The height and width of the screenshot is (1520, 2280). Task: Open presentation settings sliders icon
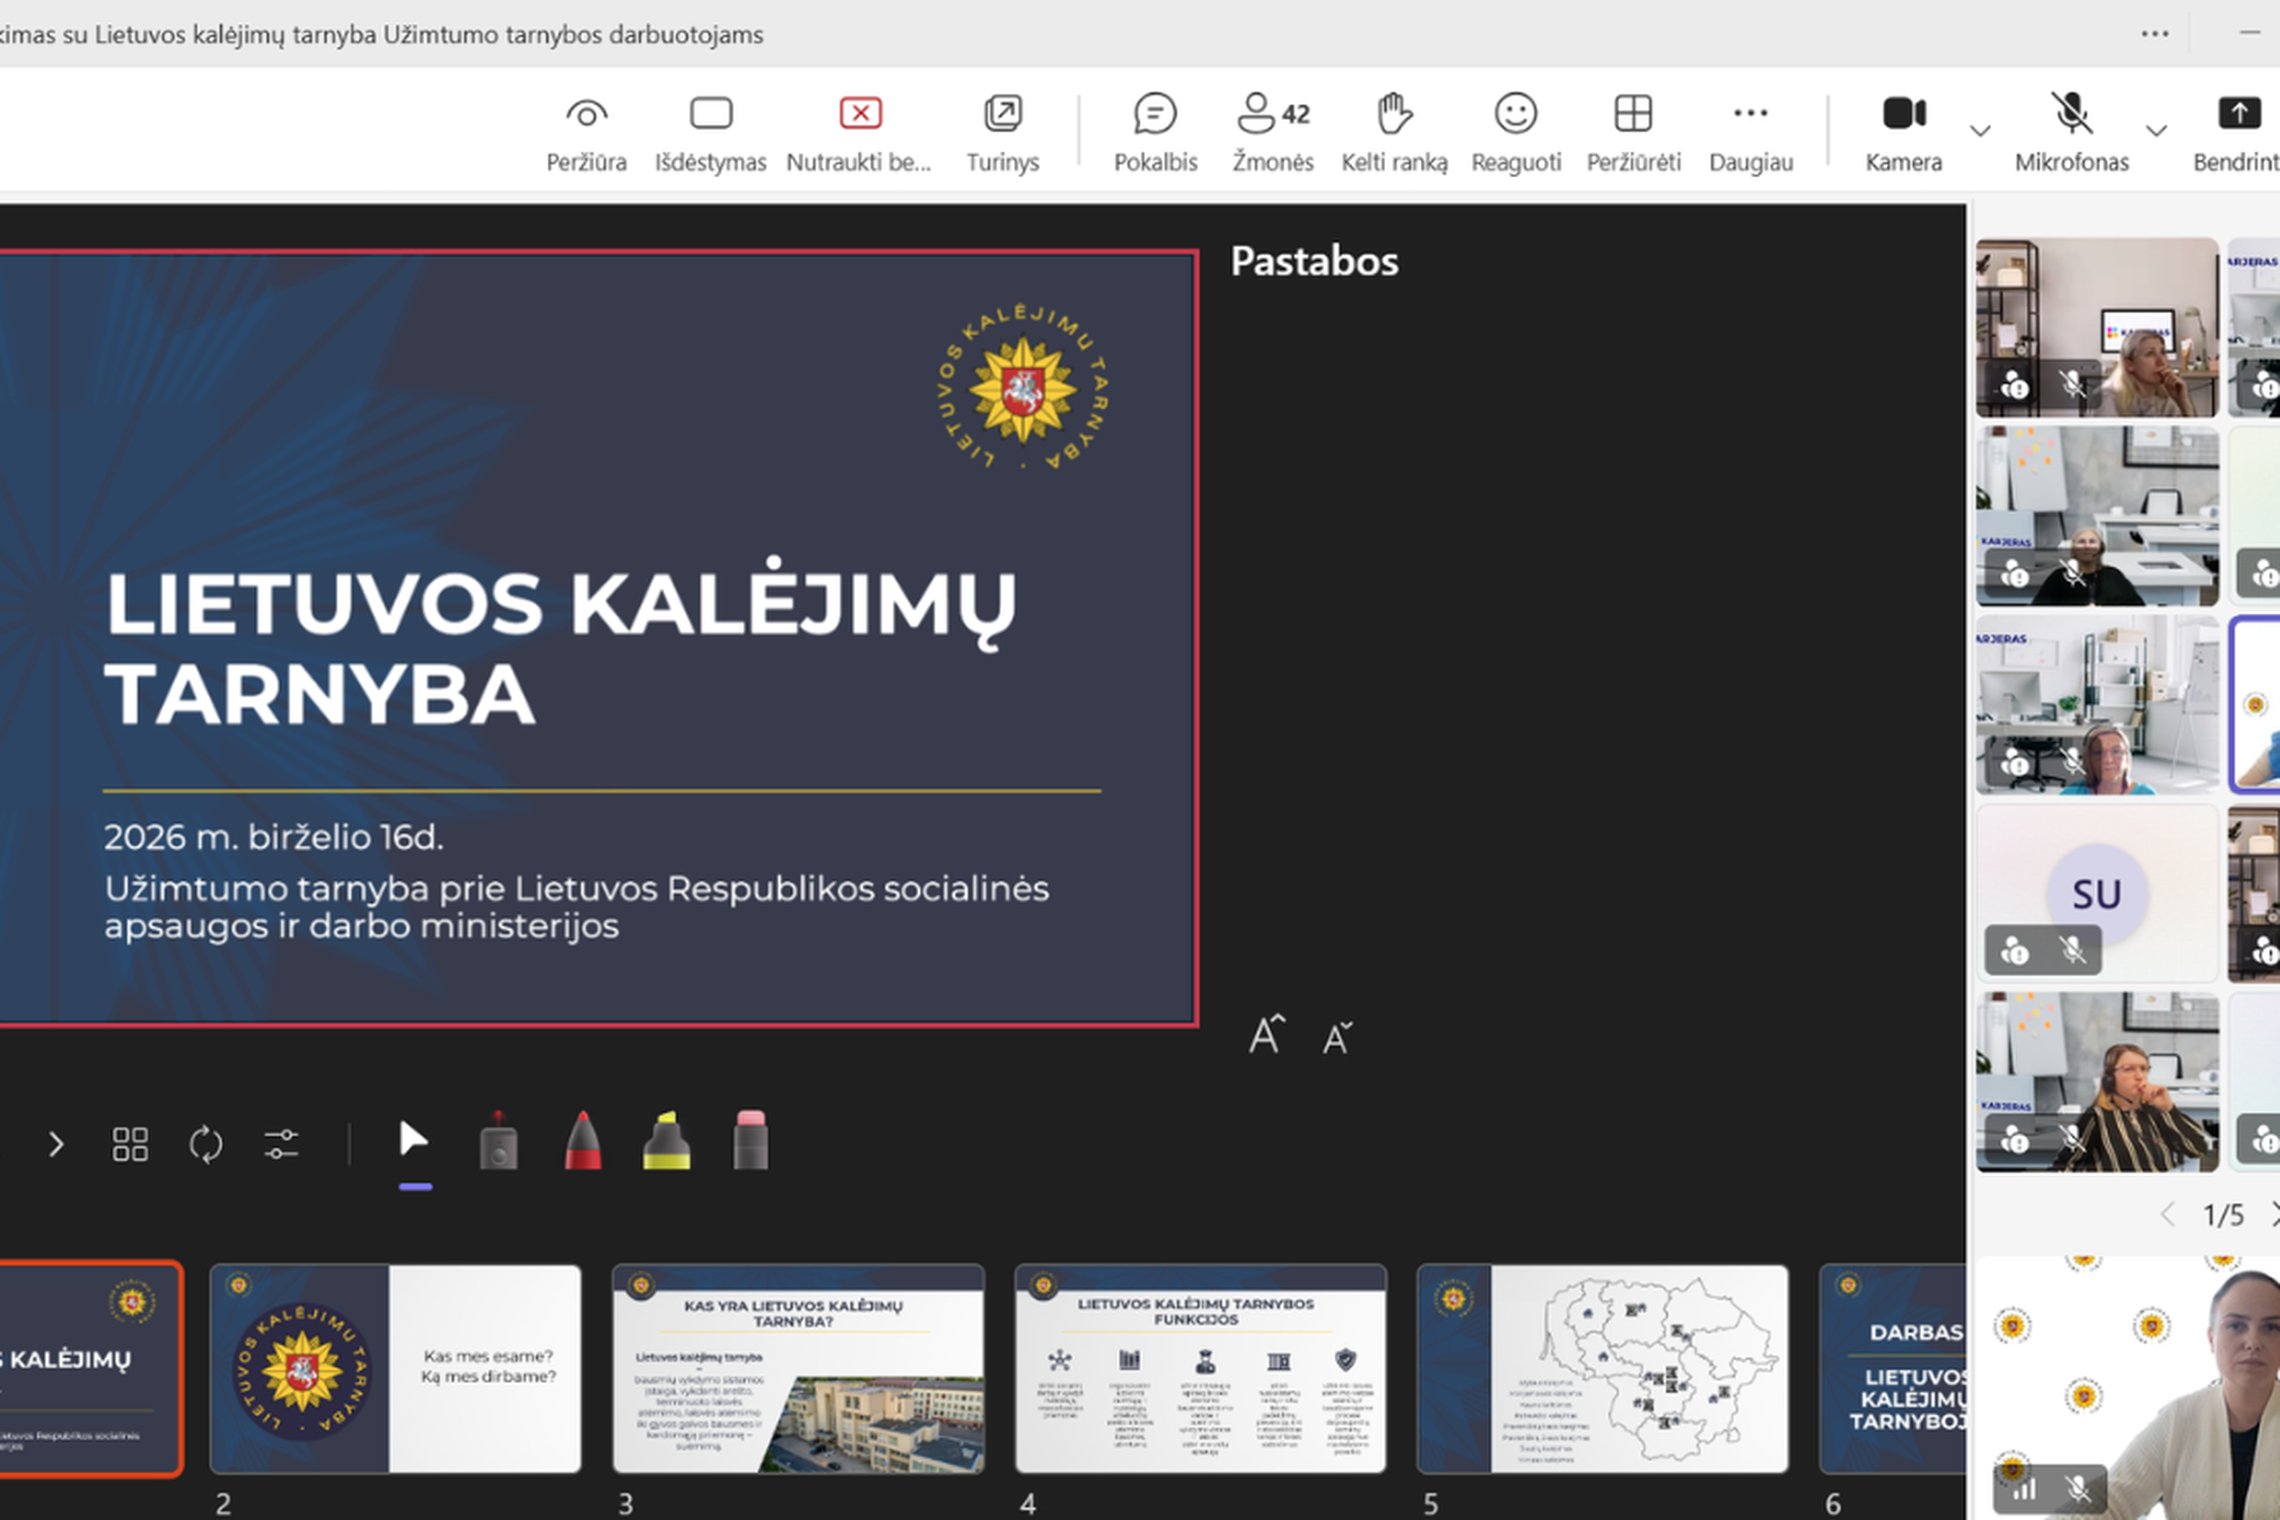click(281, 1144)
